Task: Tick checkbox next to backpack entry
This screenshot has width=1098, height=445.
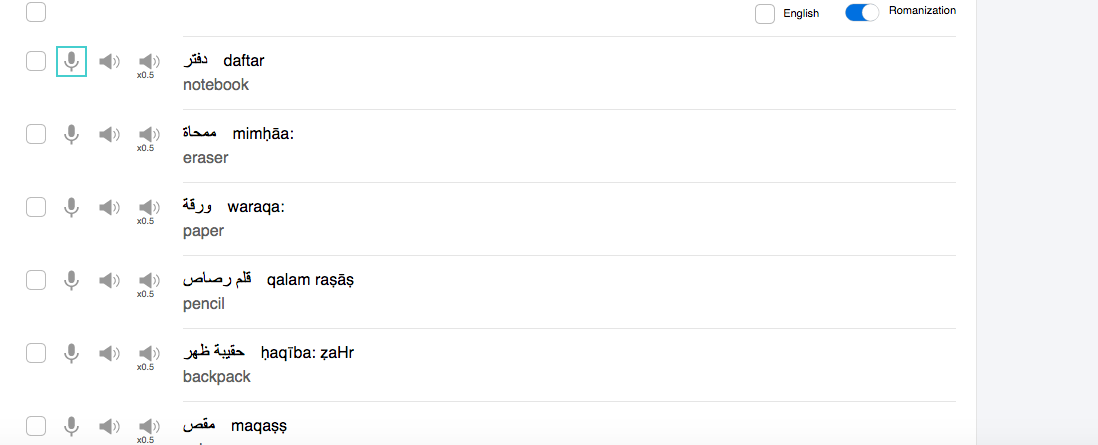Action: 36,352
